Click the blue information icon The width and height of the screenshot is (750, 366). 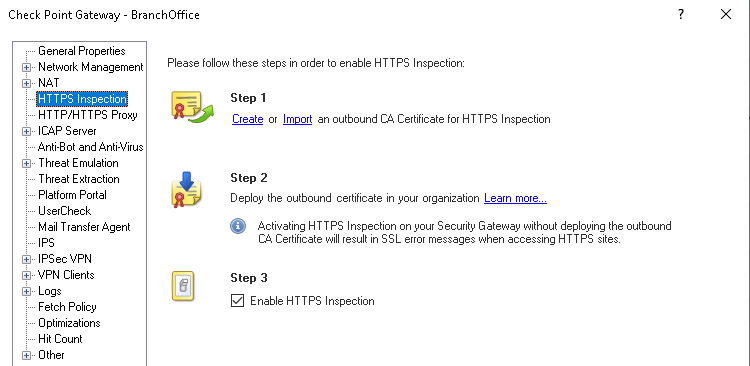point(238,226)
